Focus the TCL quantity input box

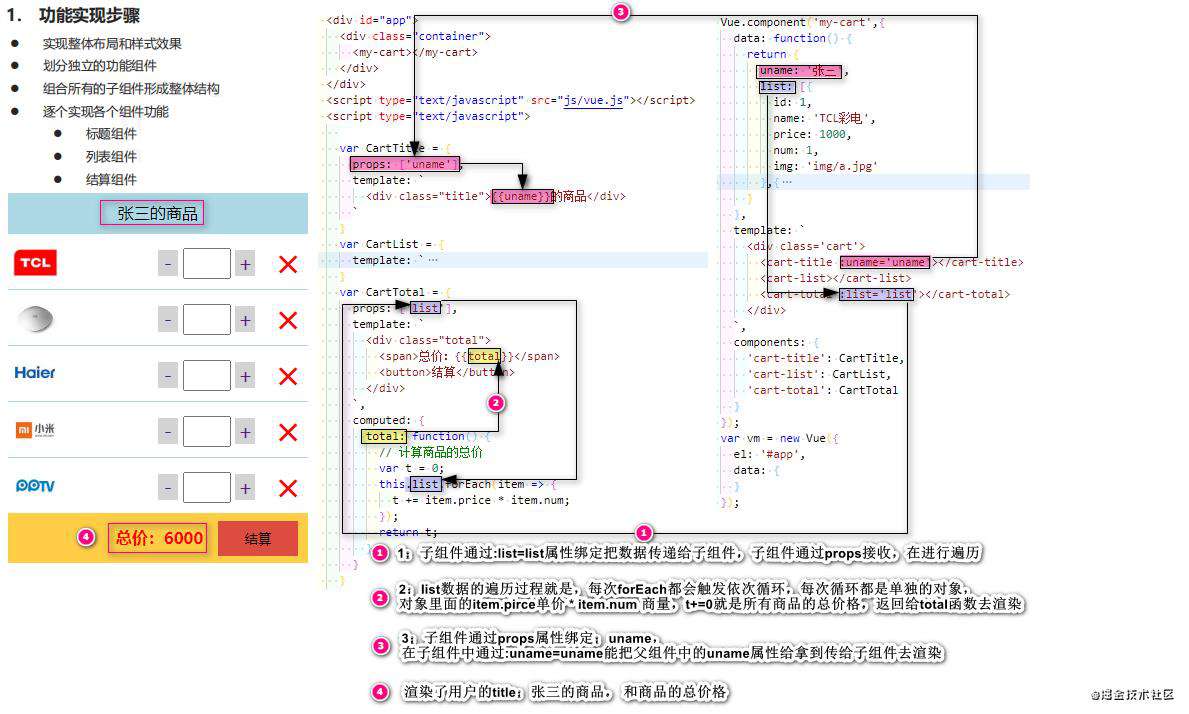[206, 264]
